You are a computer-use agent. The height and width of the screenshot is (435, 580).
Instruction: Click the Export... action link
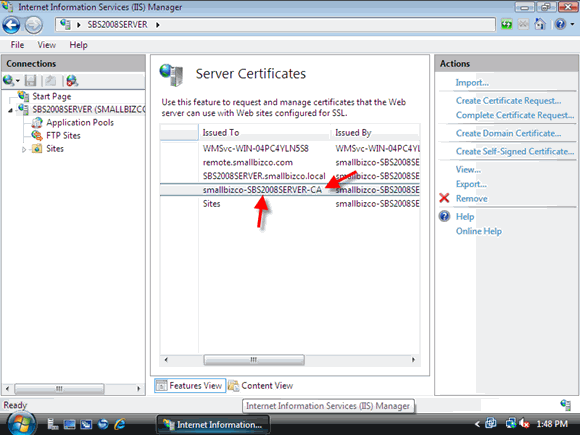click(471, 184)
